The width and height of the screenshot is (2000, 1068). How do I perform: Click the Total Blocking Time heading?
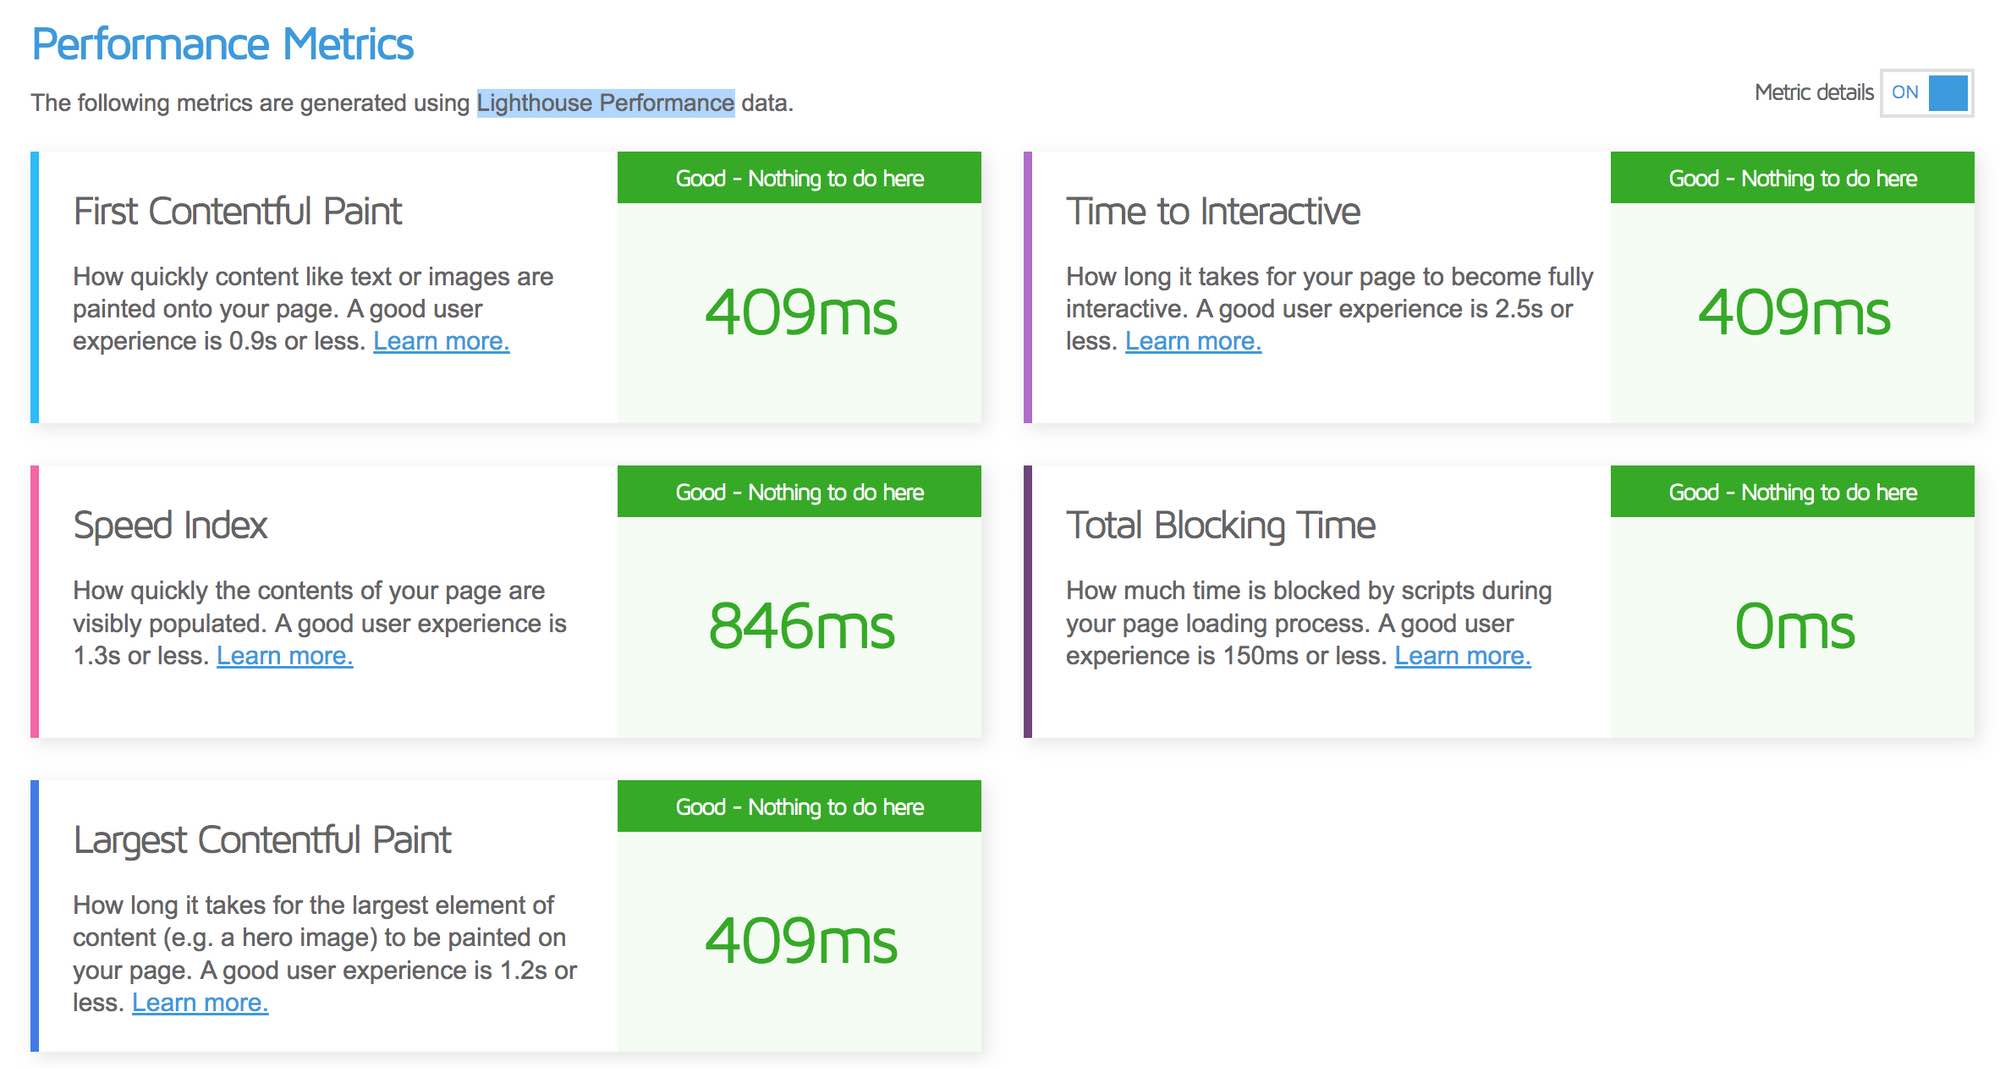coord(1220,526)
